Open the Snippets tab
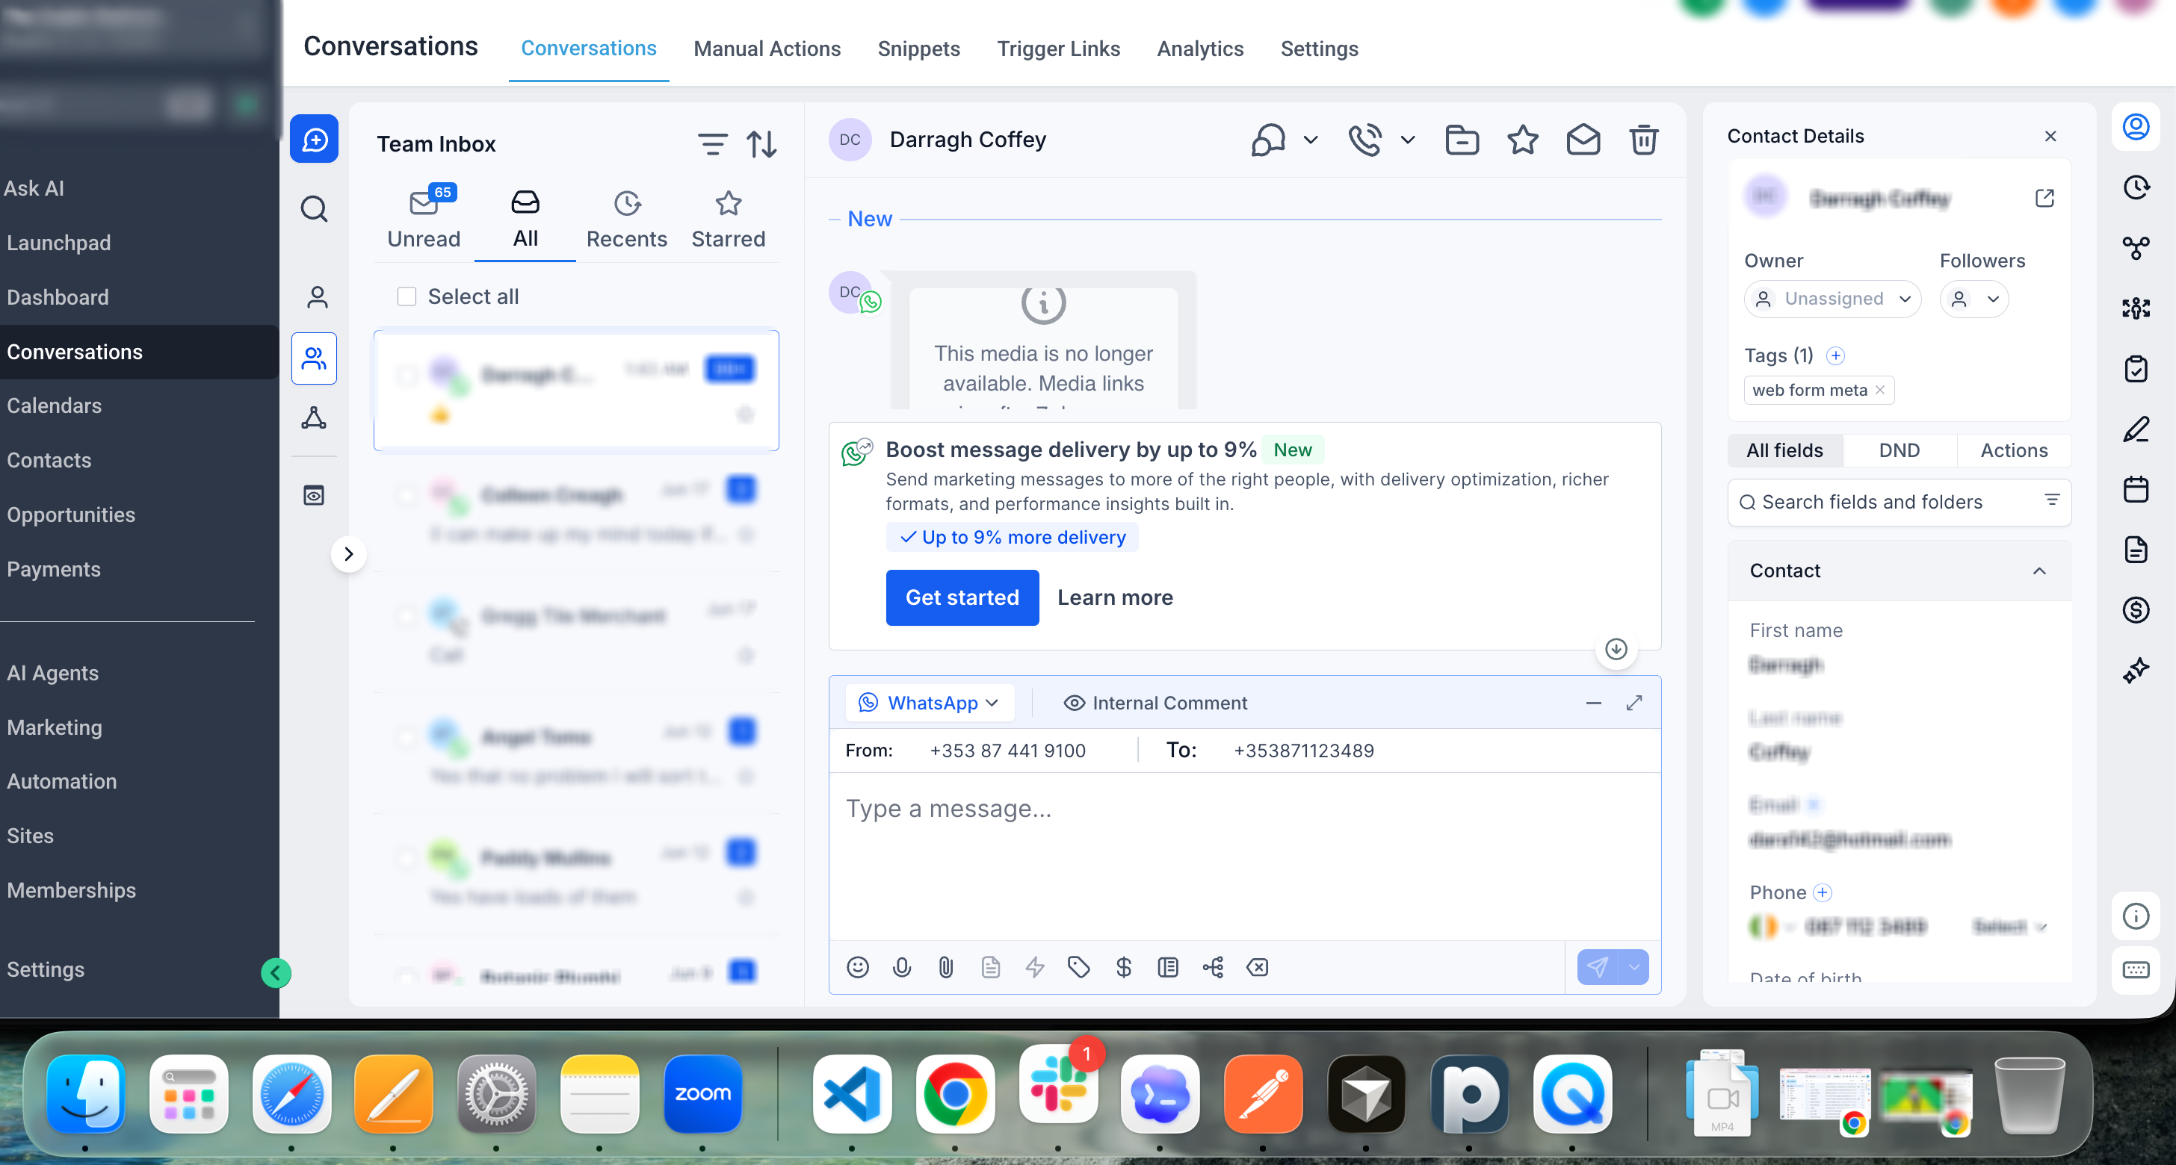The image size is (2176, 1165). click(x=919, y=49)
